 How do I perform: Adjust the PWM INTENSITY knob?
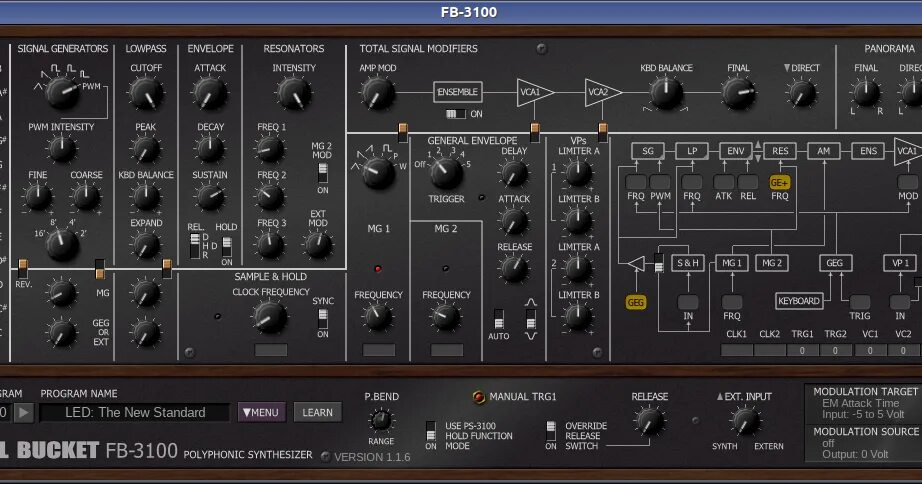pyautogui.click(x=61, y=148)
